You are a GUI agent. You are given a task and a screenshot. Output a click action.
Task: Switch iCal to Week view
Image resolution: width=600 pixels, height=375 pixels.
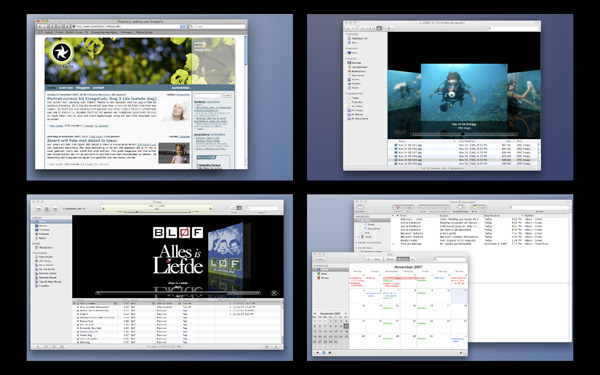[x=389, y=259]
